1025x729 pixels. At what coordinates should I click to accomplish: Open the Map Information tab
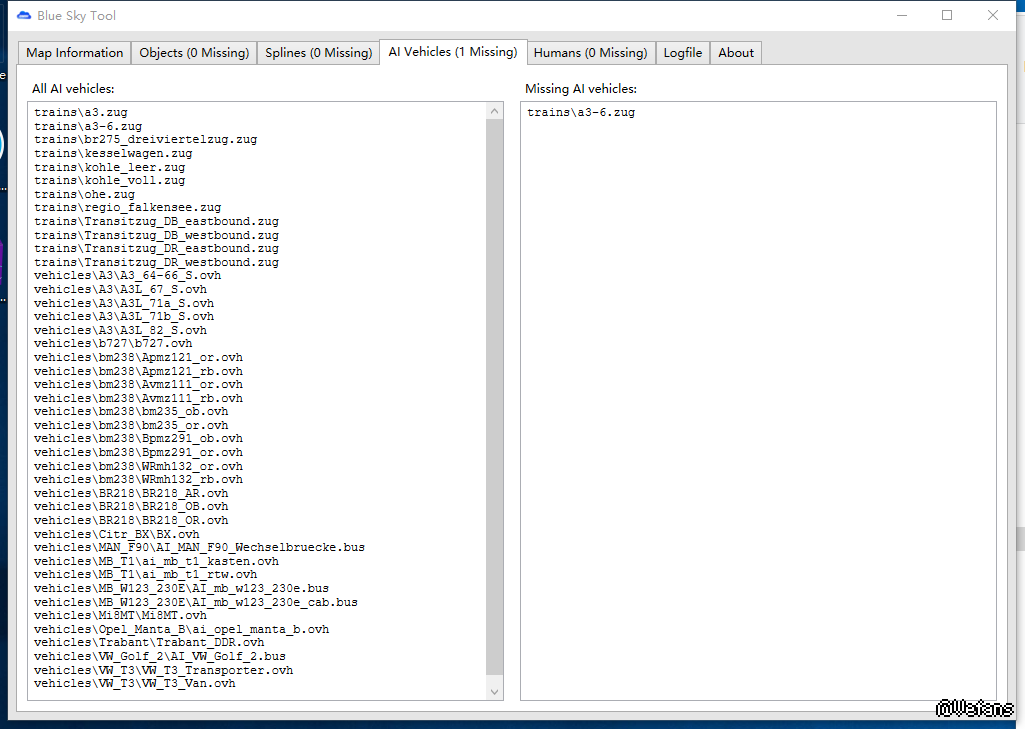[x=75, y=53]
